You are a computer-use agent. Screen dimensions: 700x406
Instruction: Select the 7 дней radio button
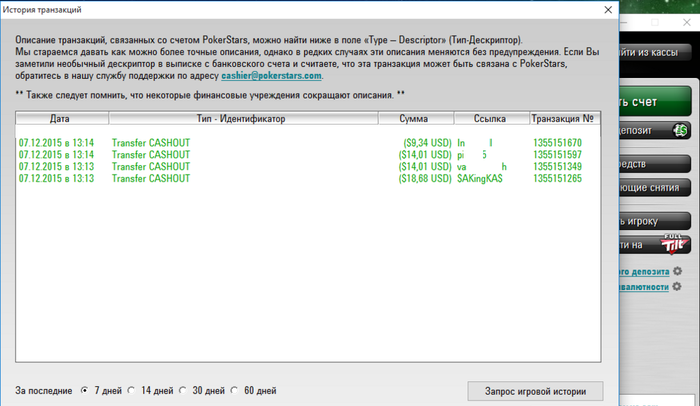(85, 390)
